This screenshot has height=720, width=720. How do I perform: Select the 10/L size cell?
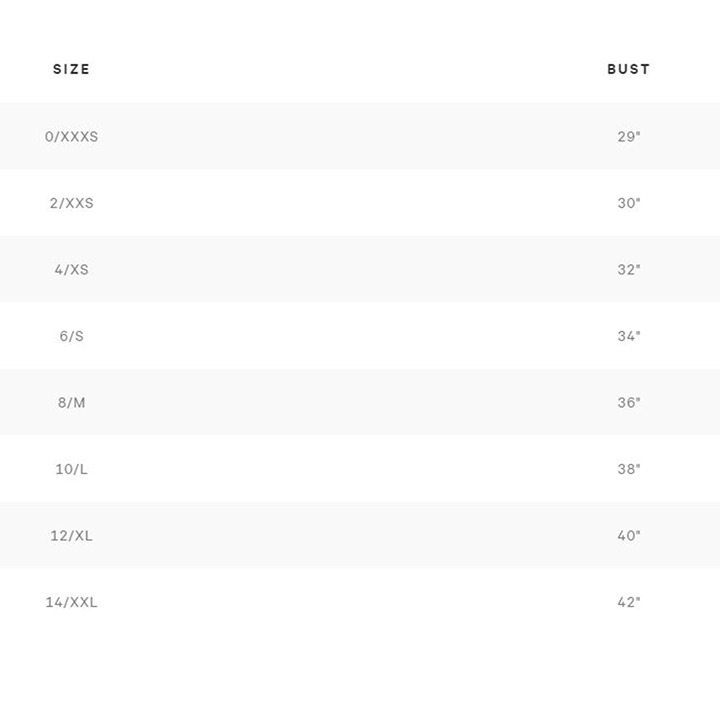point(71,469)
